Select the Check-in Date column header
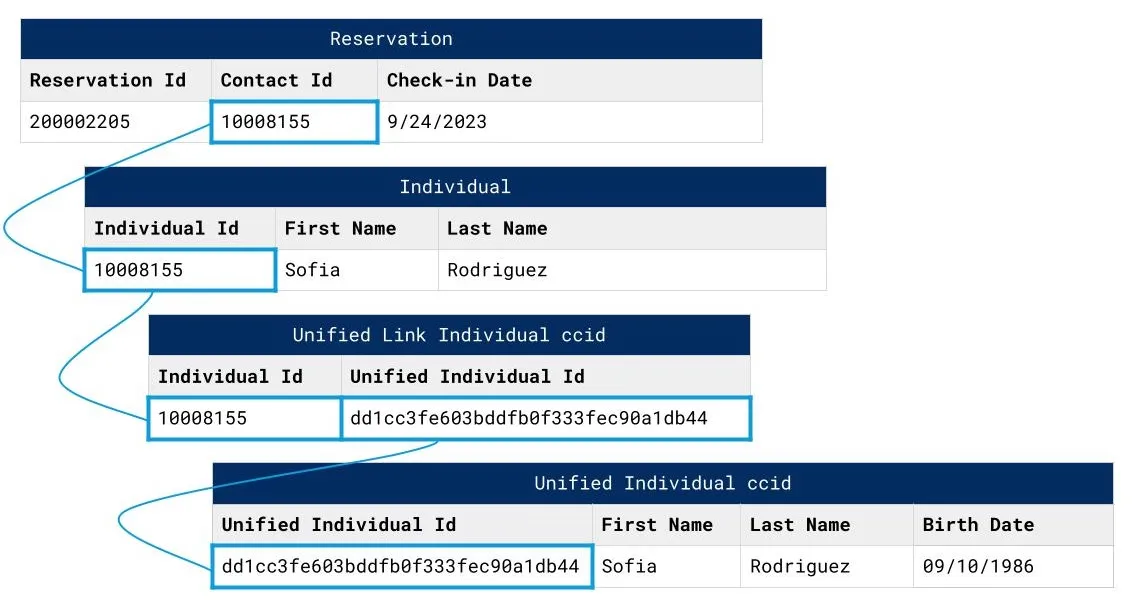Screen dimensions: 1133x608 coord(459,81)
